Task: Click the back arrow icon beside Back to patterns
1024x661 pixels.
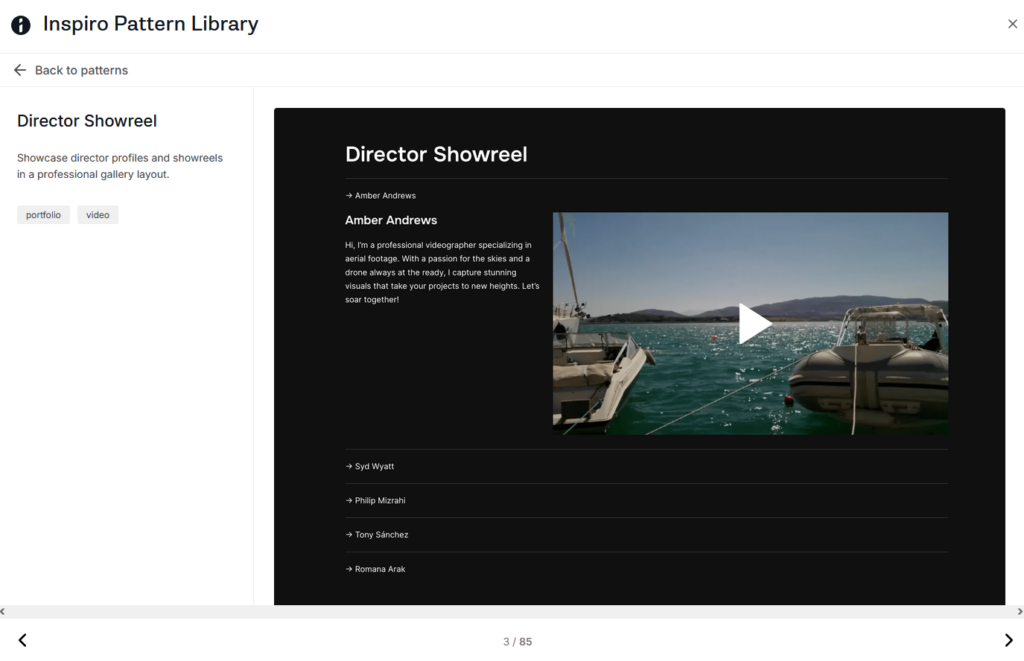Action: click(20, 70)
